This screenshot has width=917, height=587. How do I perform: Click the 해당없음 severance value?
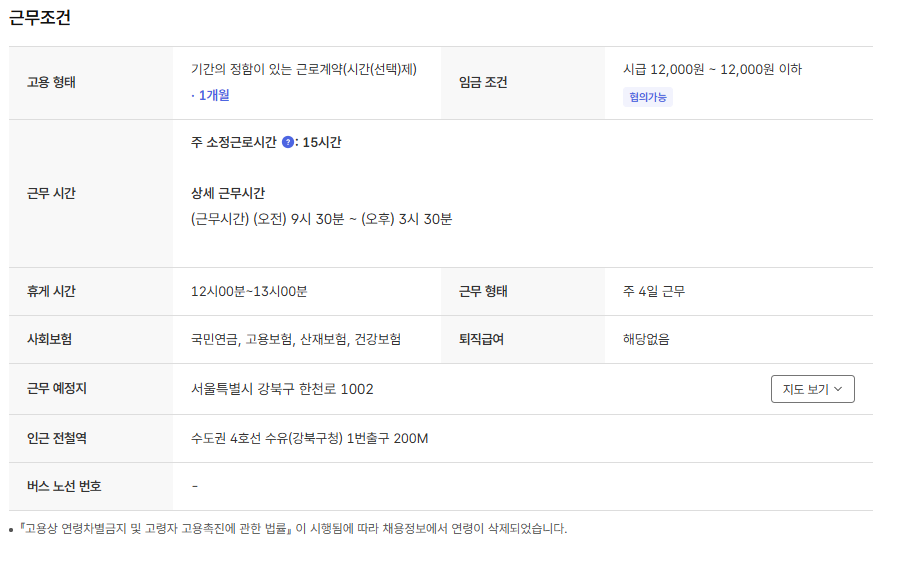(x=646, y=340)
